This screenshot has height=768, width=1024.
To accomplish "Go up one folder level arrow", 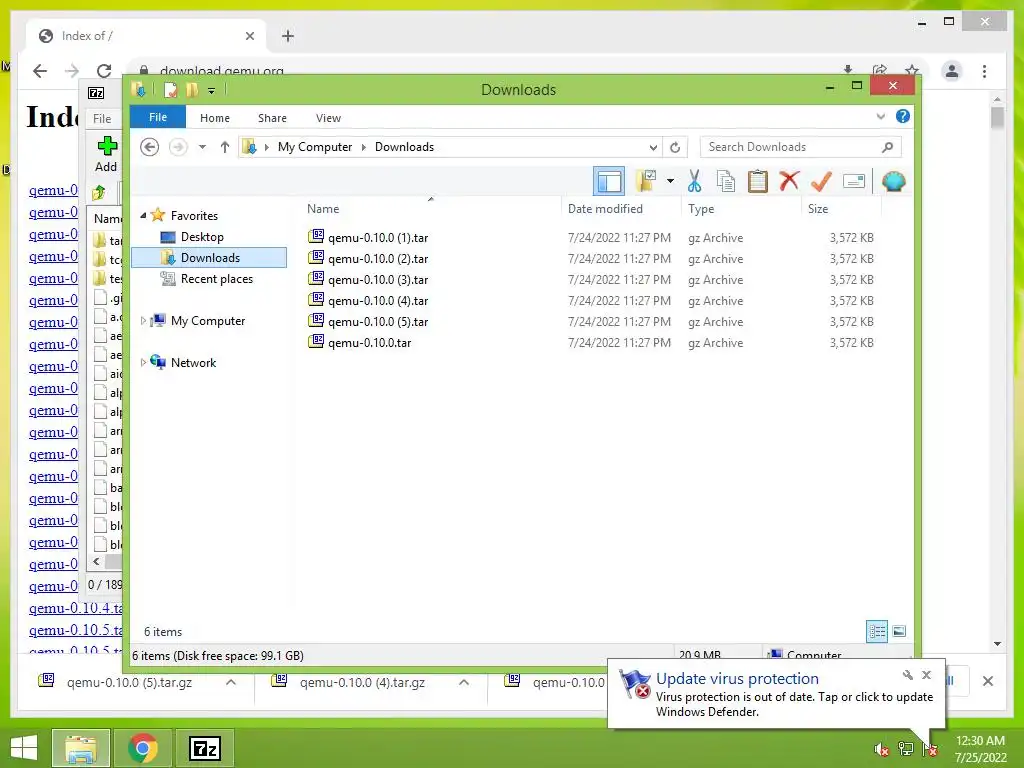I will coord(225,147).
